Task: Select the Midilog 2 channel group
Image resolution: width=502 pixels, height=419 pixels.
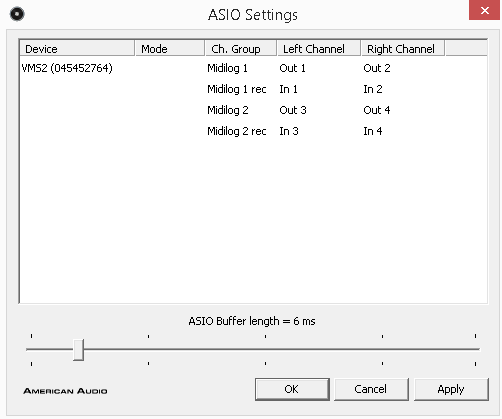Action: [x=228, y=110]
